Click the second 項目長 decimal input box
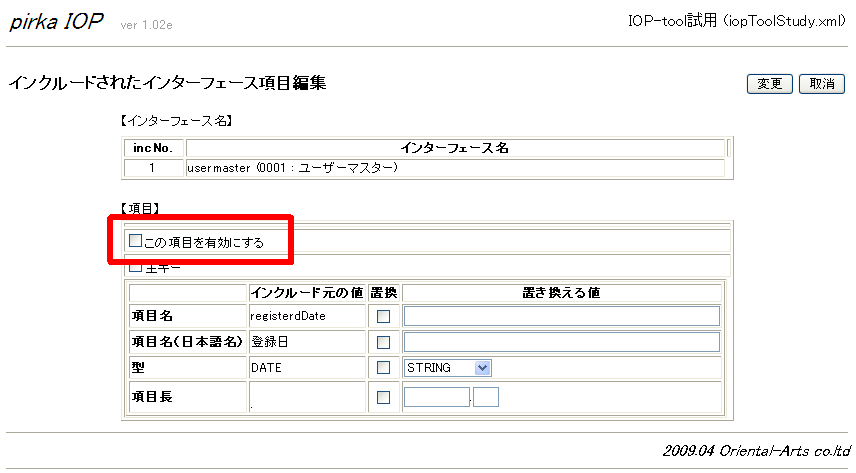The image size is (856, 473). click(486, 397)
